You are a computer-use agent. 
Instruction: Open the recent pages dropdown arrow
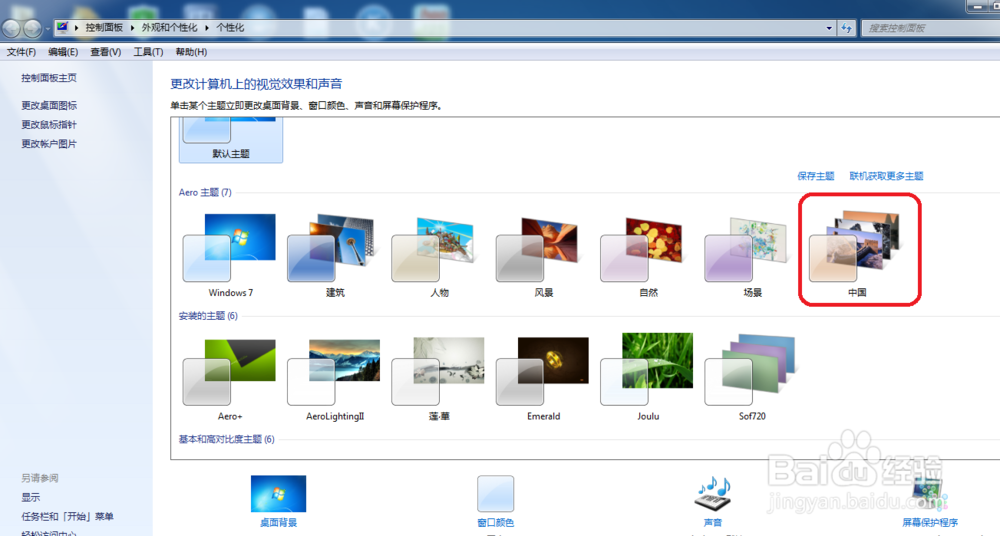(47, 29)
